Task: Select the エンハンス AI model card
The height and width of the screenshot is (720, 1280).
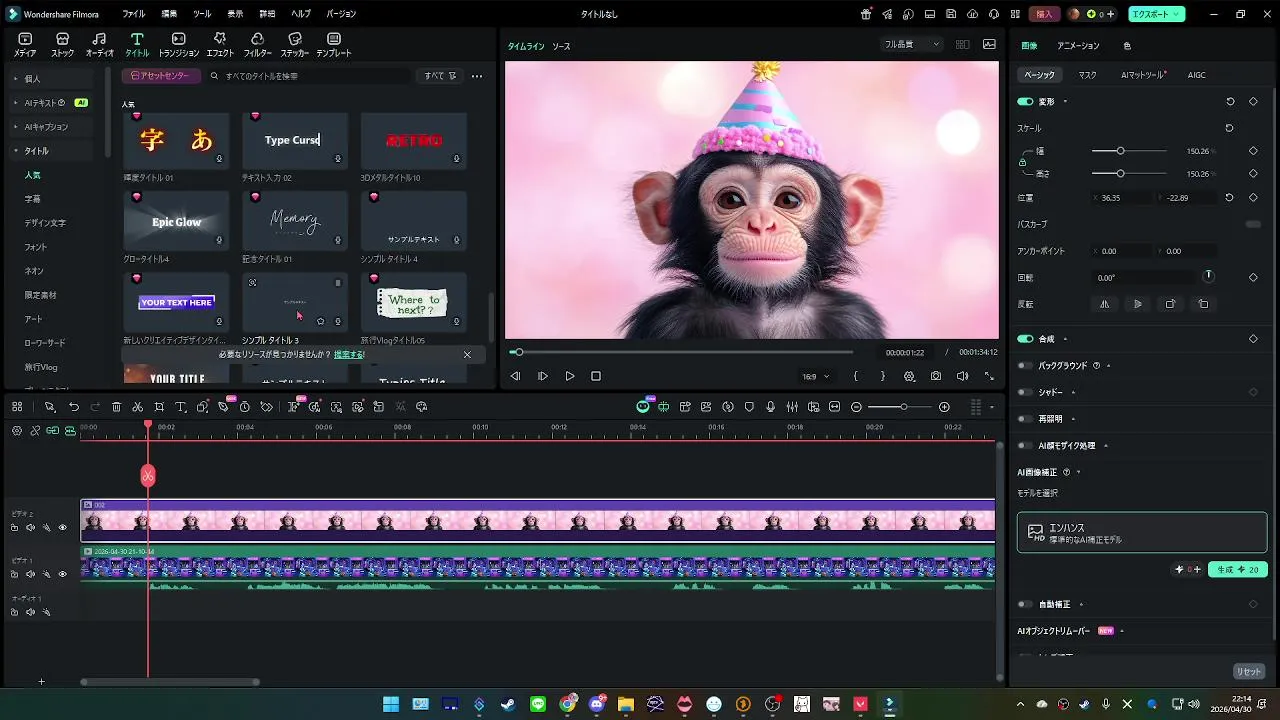Action: [1142, 533]
